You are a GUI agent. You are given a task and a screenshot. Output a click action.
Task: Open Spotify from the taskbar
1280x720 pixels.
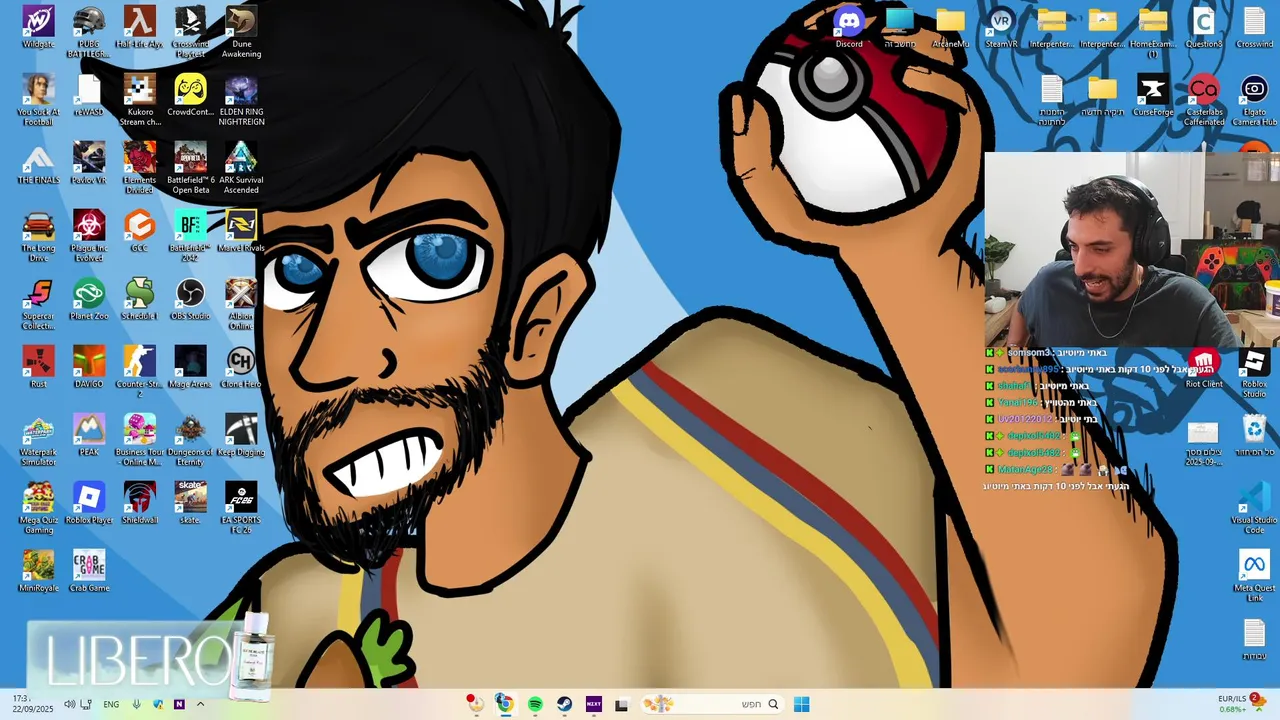pyautogui.click(x=535, y=704)
